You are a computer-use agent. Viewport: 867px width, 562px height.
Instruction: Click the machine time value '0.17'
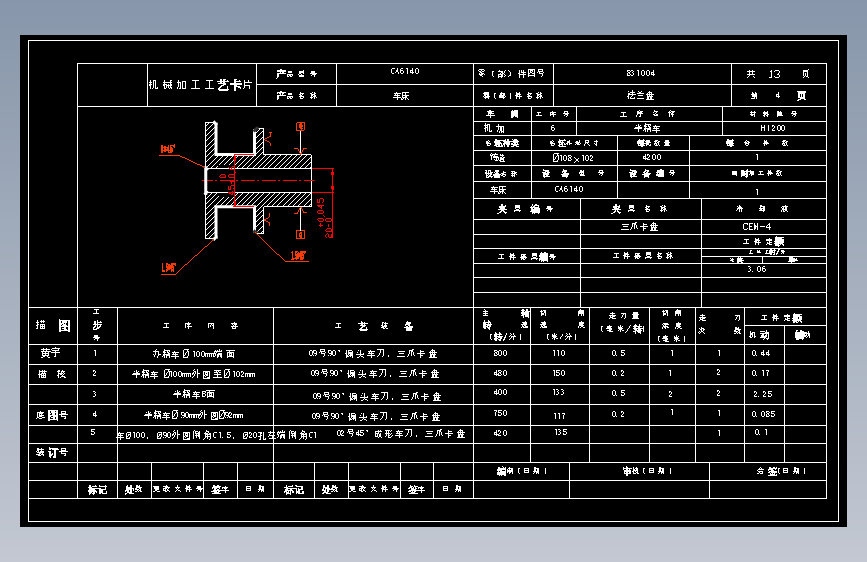[x=761, y=373]
